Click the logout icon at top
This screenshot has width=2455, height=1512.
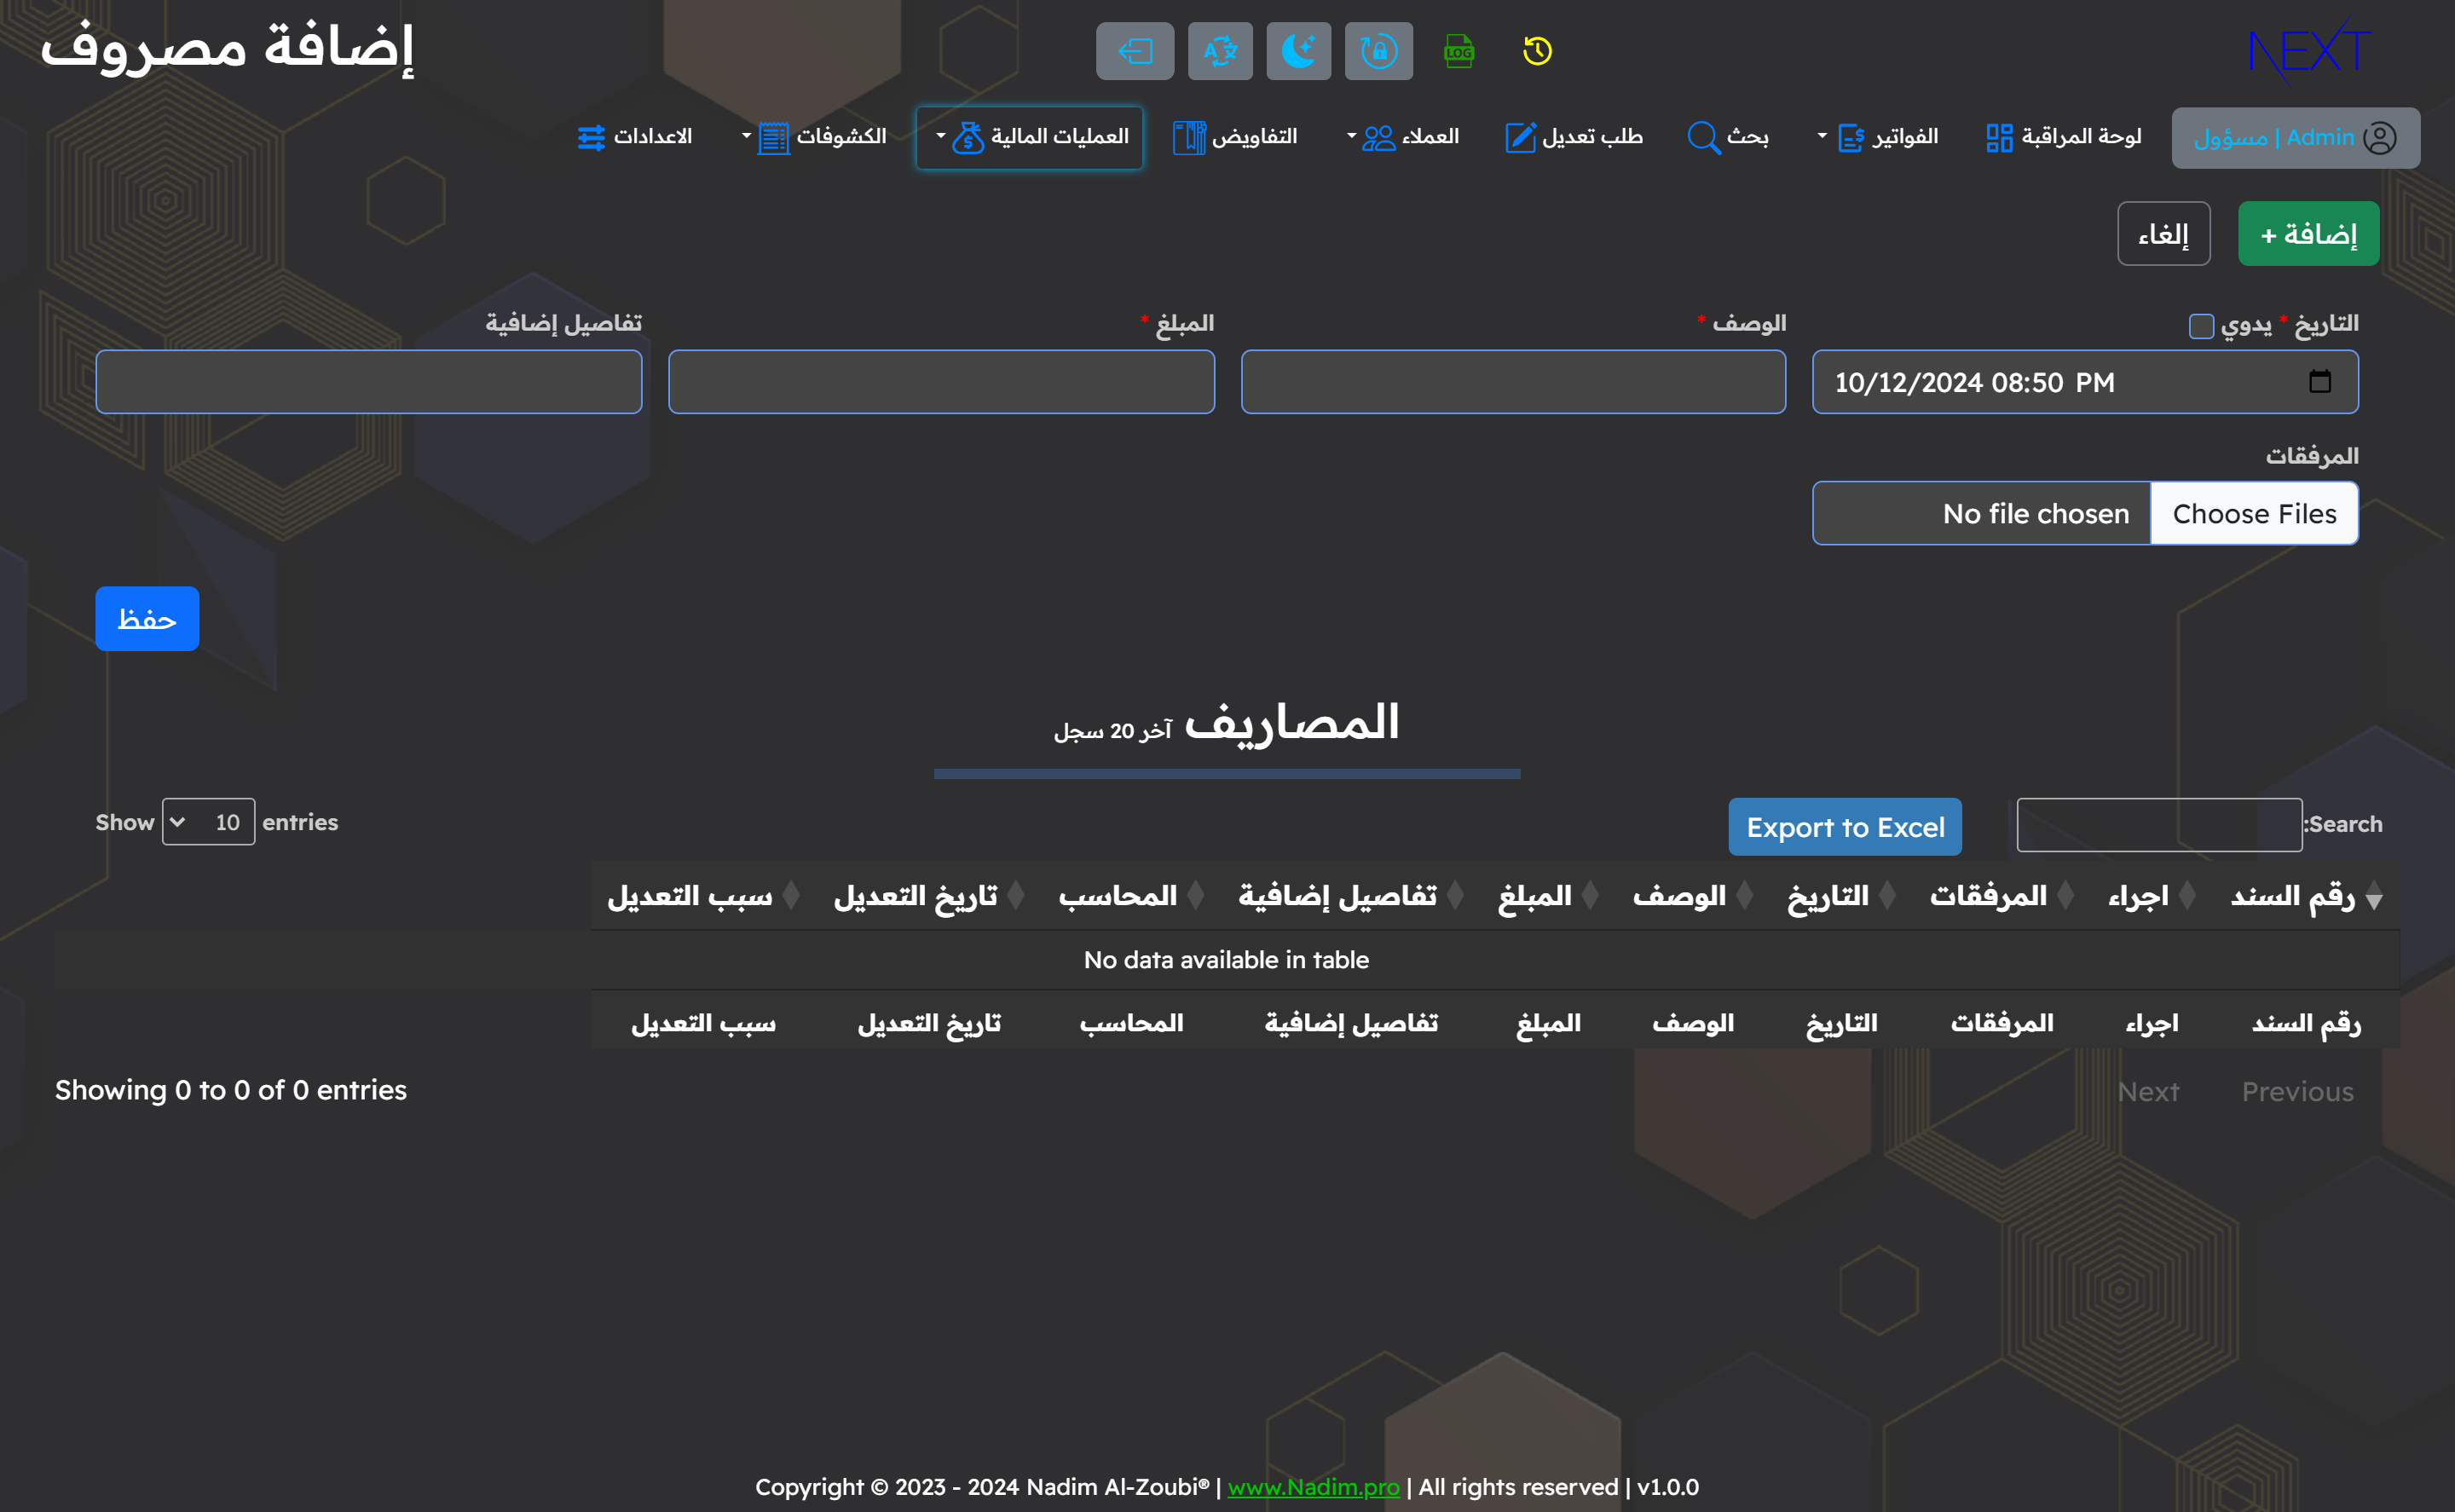[x=1135, y=51]
